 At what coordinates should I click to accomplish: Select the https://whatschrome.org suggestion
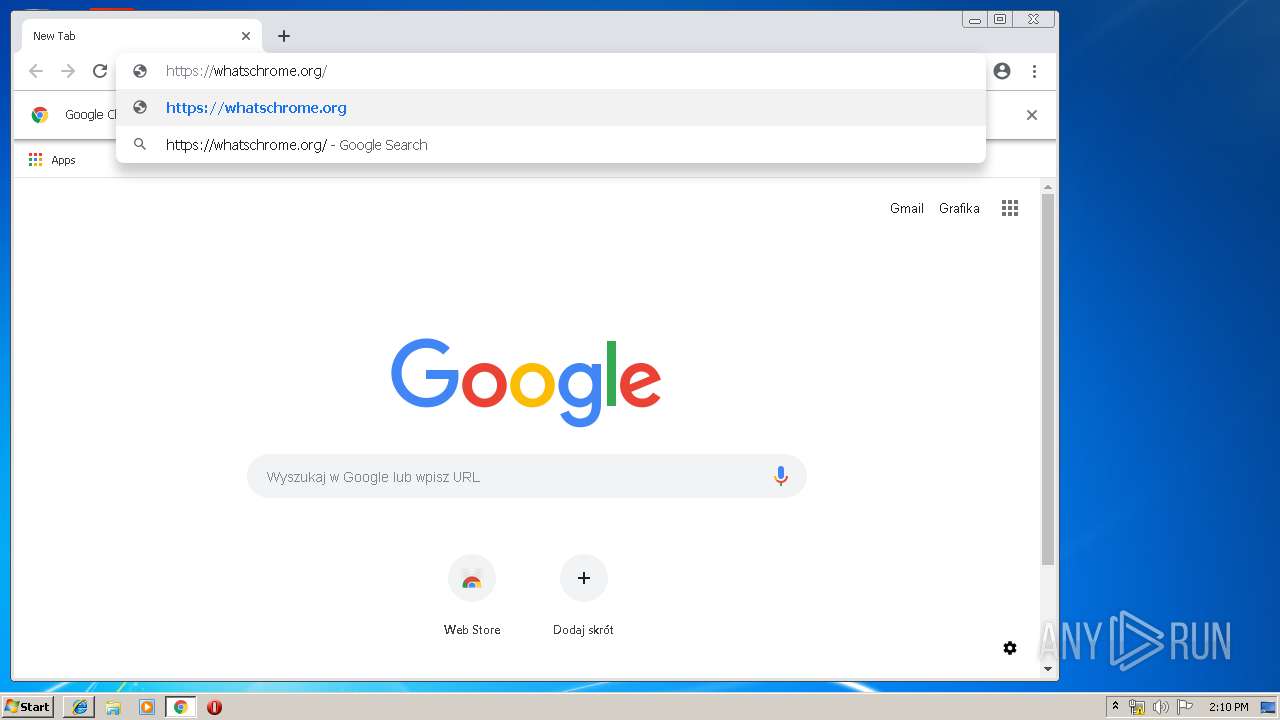click(551, 108)
